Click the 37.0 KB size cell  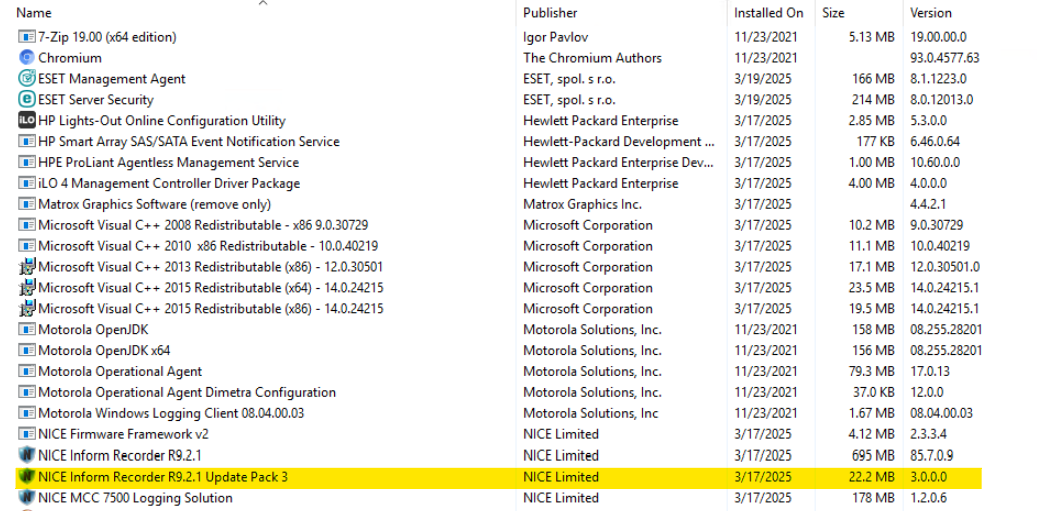[x=874, y=393]
